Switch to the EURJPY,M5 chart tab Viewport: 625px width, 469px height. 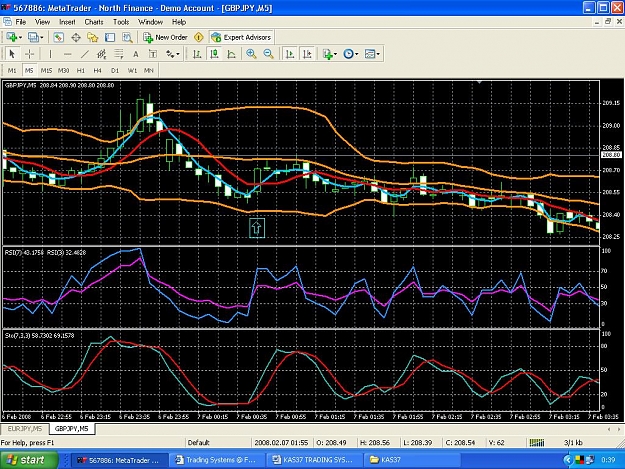(25, 429)
